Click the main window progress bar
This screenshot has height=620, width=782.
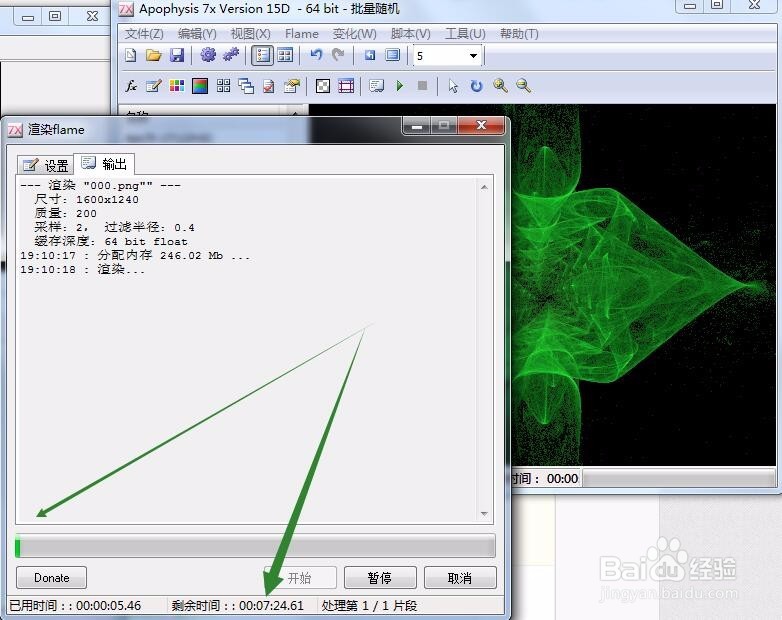679,479
